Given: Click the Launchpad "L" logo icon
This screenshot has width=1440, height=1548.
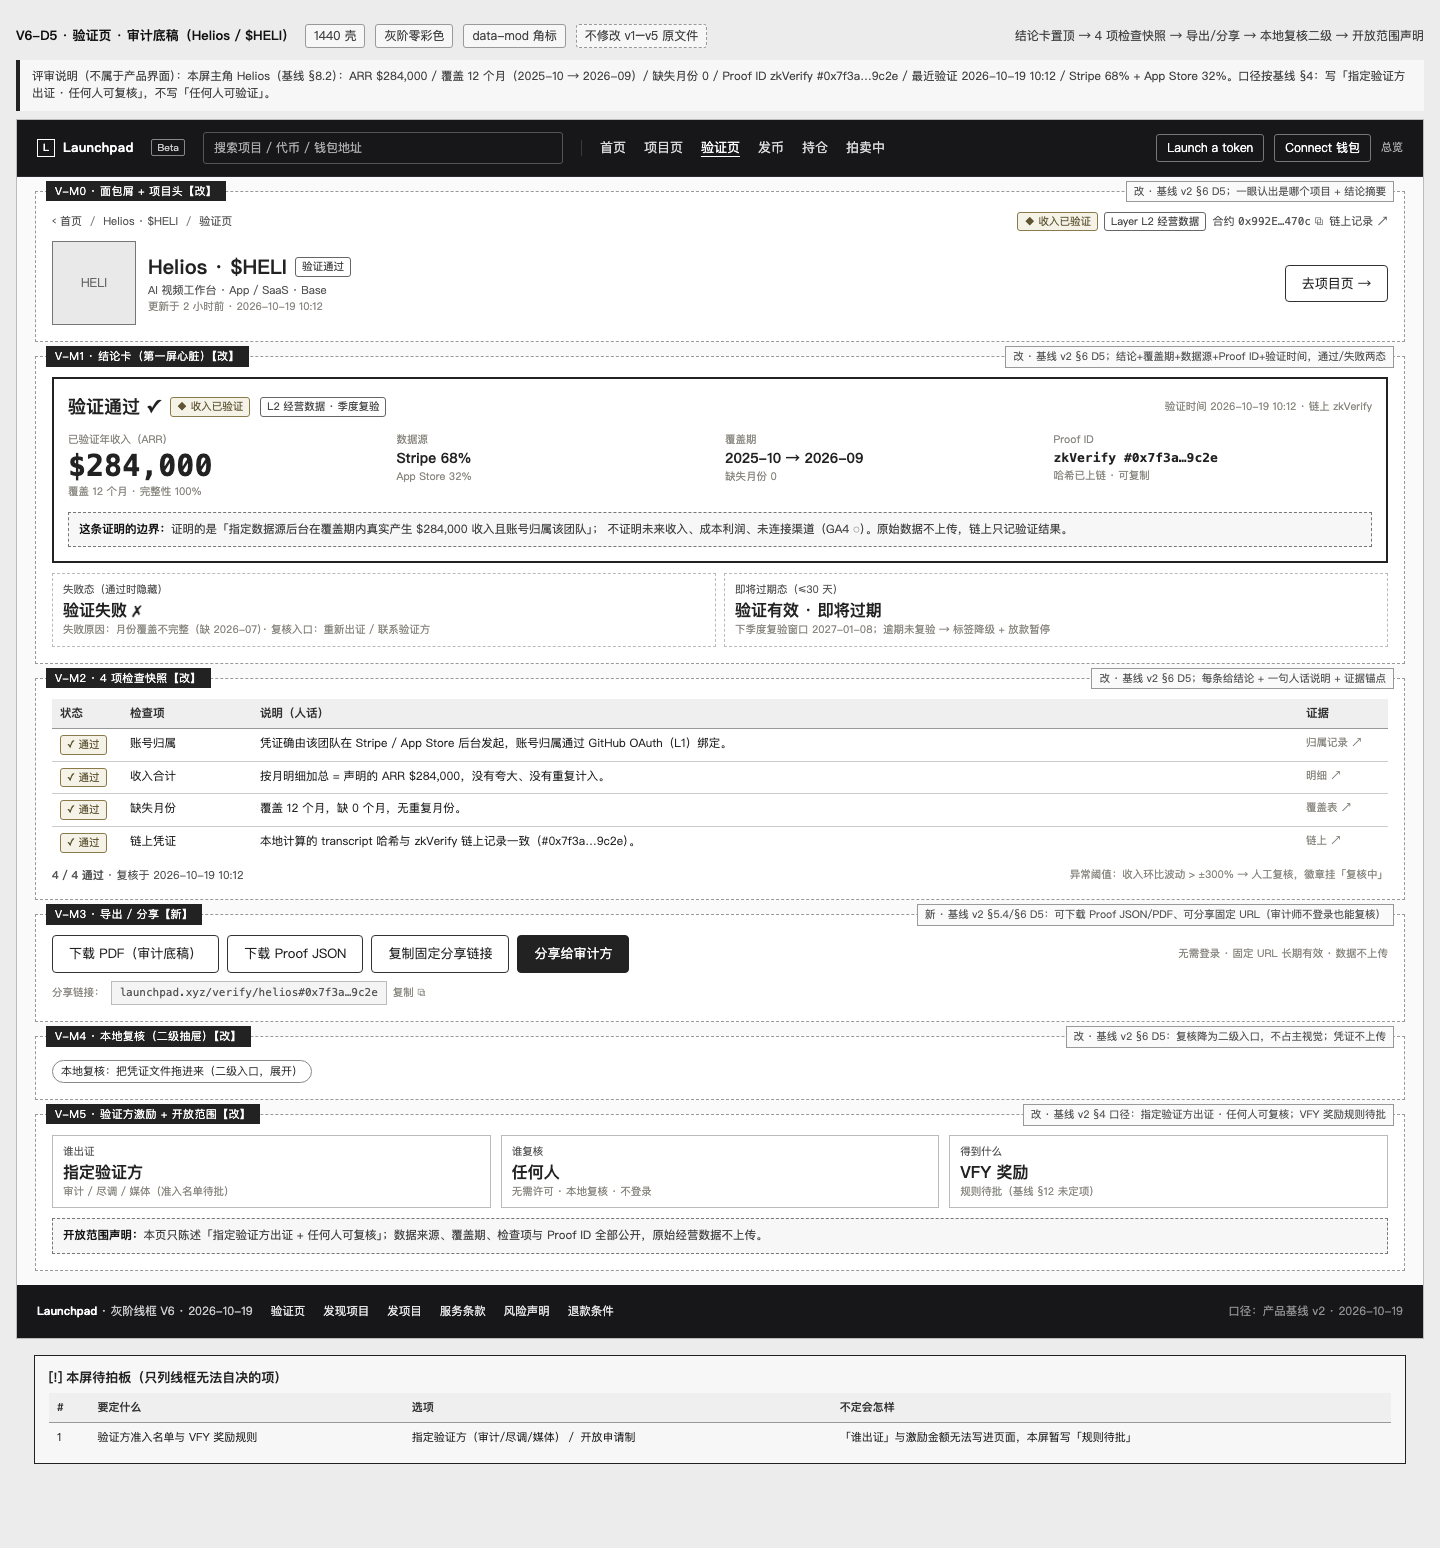Looking at the screenshot, I should (45, 148).
